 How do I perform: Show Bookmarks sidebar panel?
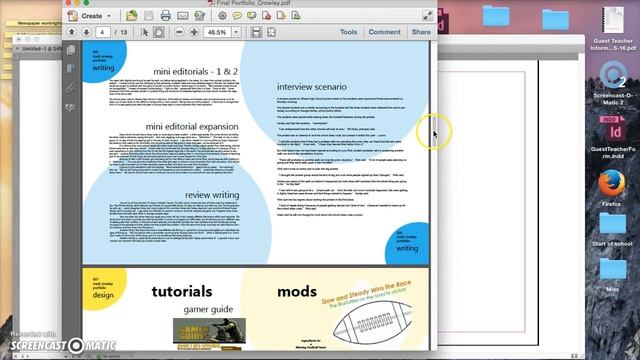point(71,69)
